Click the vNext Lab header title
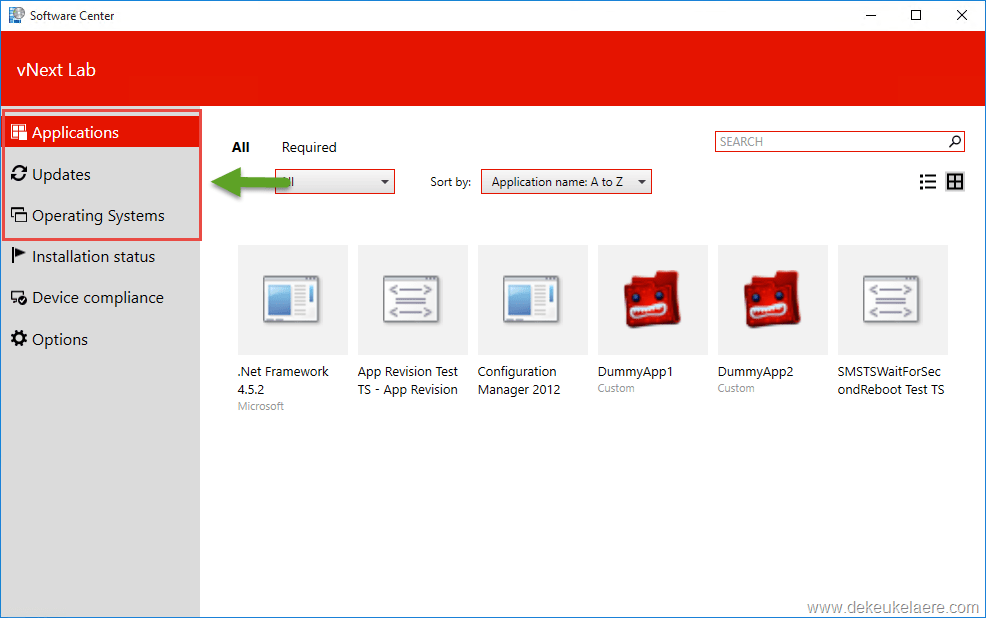Viewport: 986px width, 618px height. tap(56, 70)
